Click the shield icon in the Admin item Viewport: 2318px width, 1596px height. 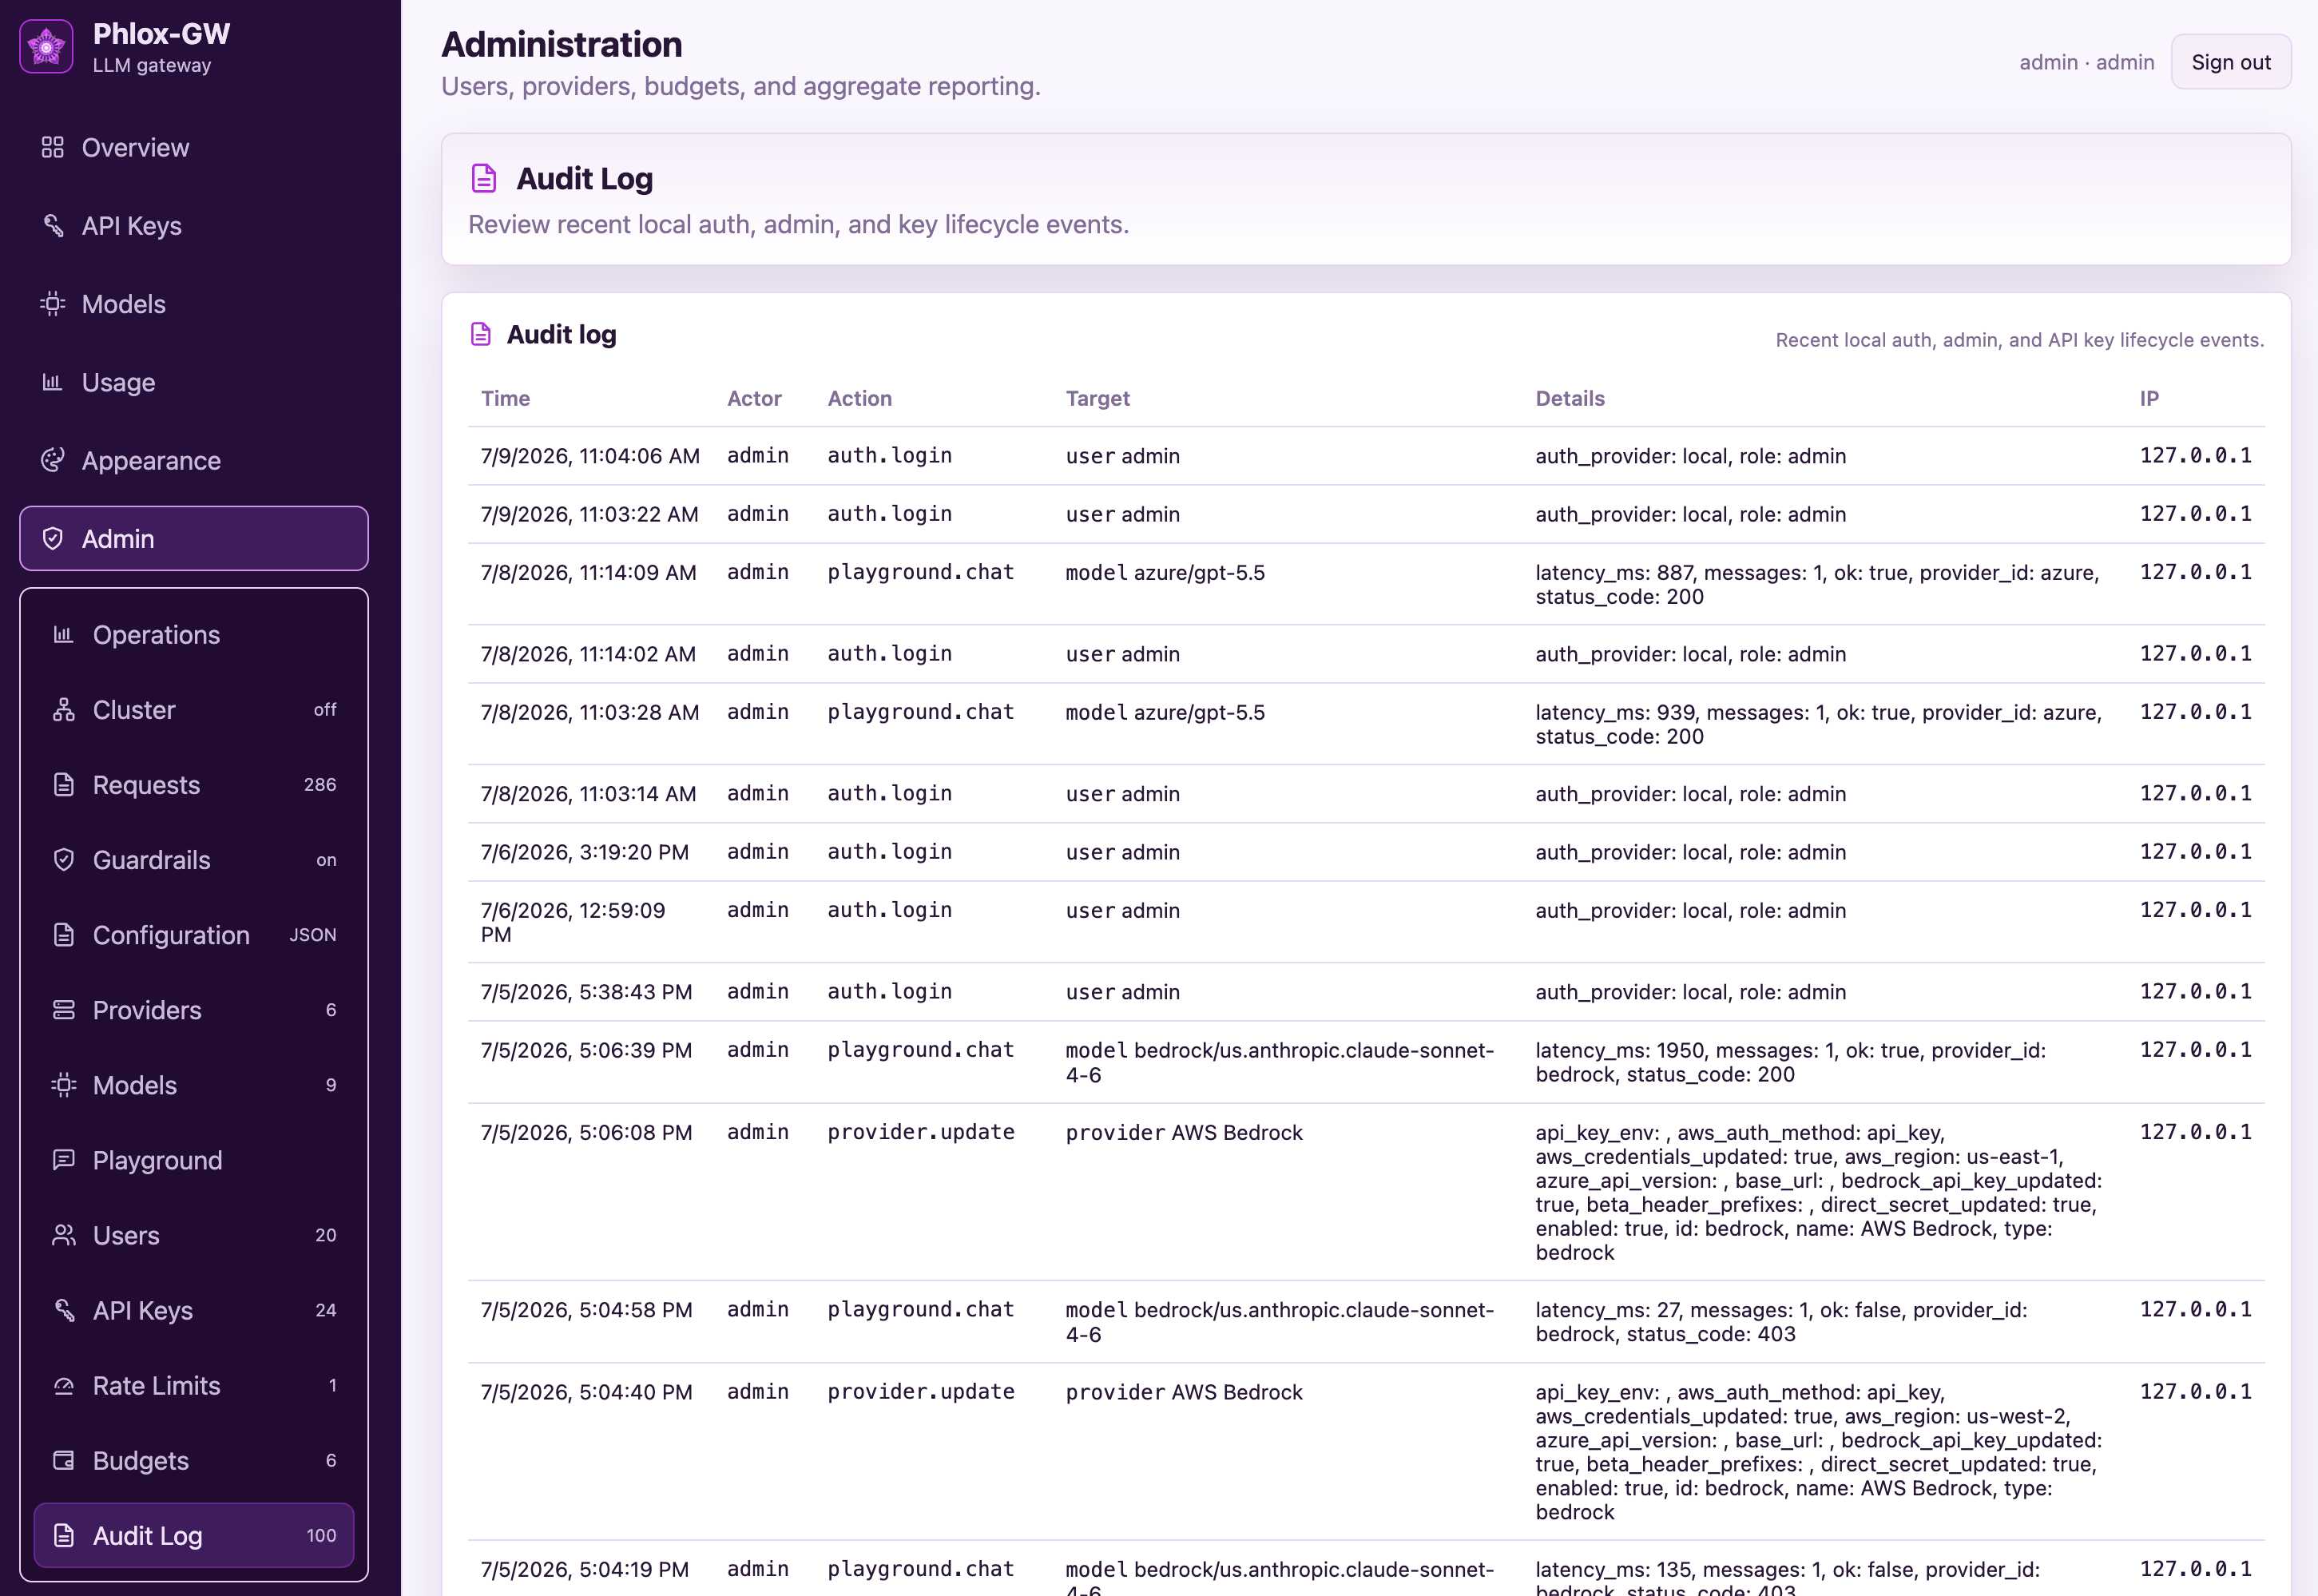(53, 538)
